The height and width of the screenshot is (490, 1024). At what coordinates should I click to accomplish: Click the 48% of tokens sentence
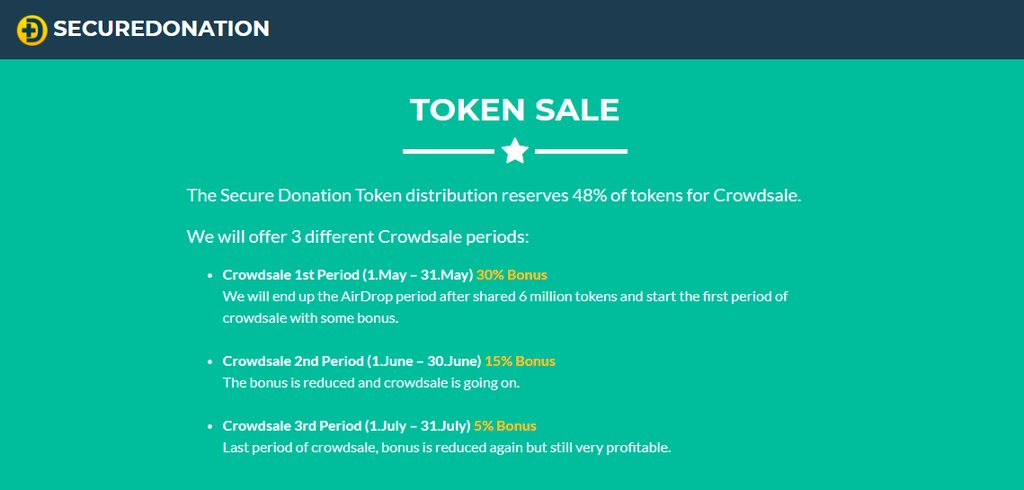point(494,195)
